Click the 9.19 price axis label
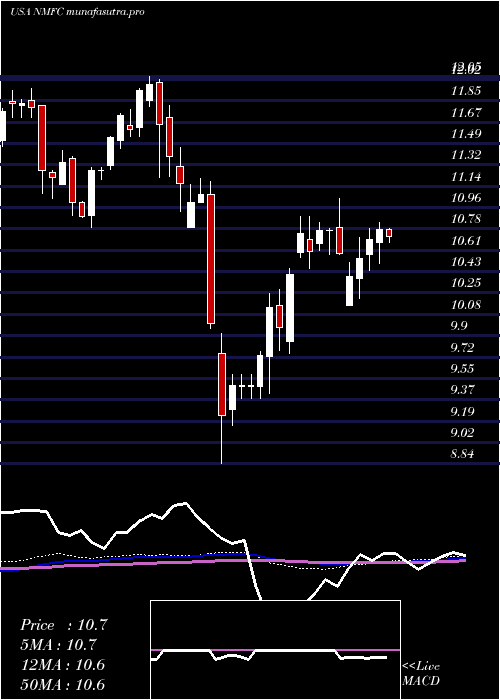Screen dimensions: 500x700 (x=462, y=411)
